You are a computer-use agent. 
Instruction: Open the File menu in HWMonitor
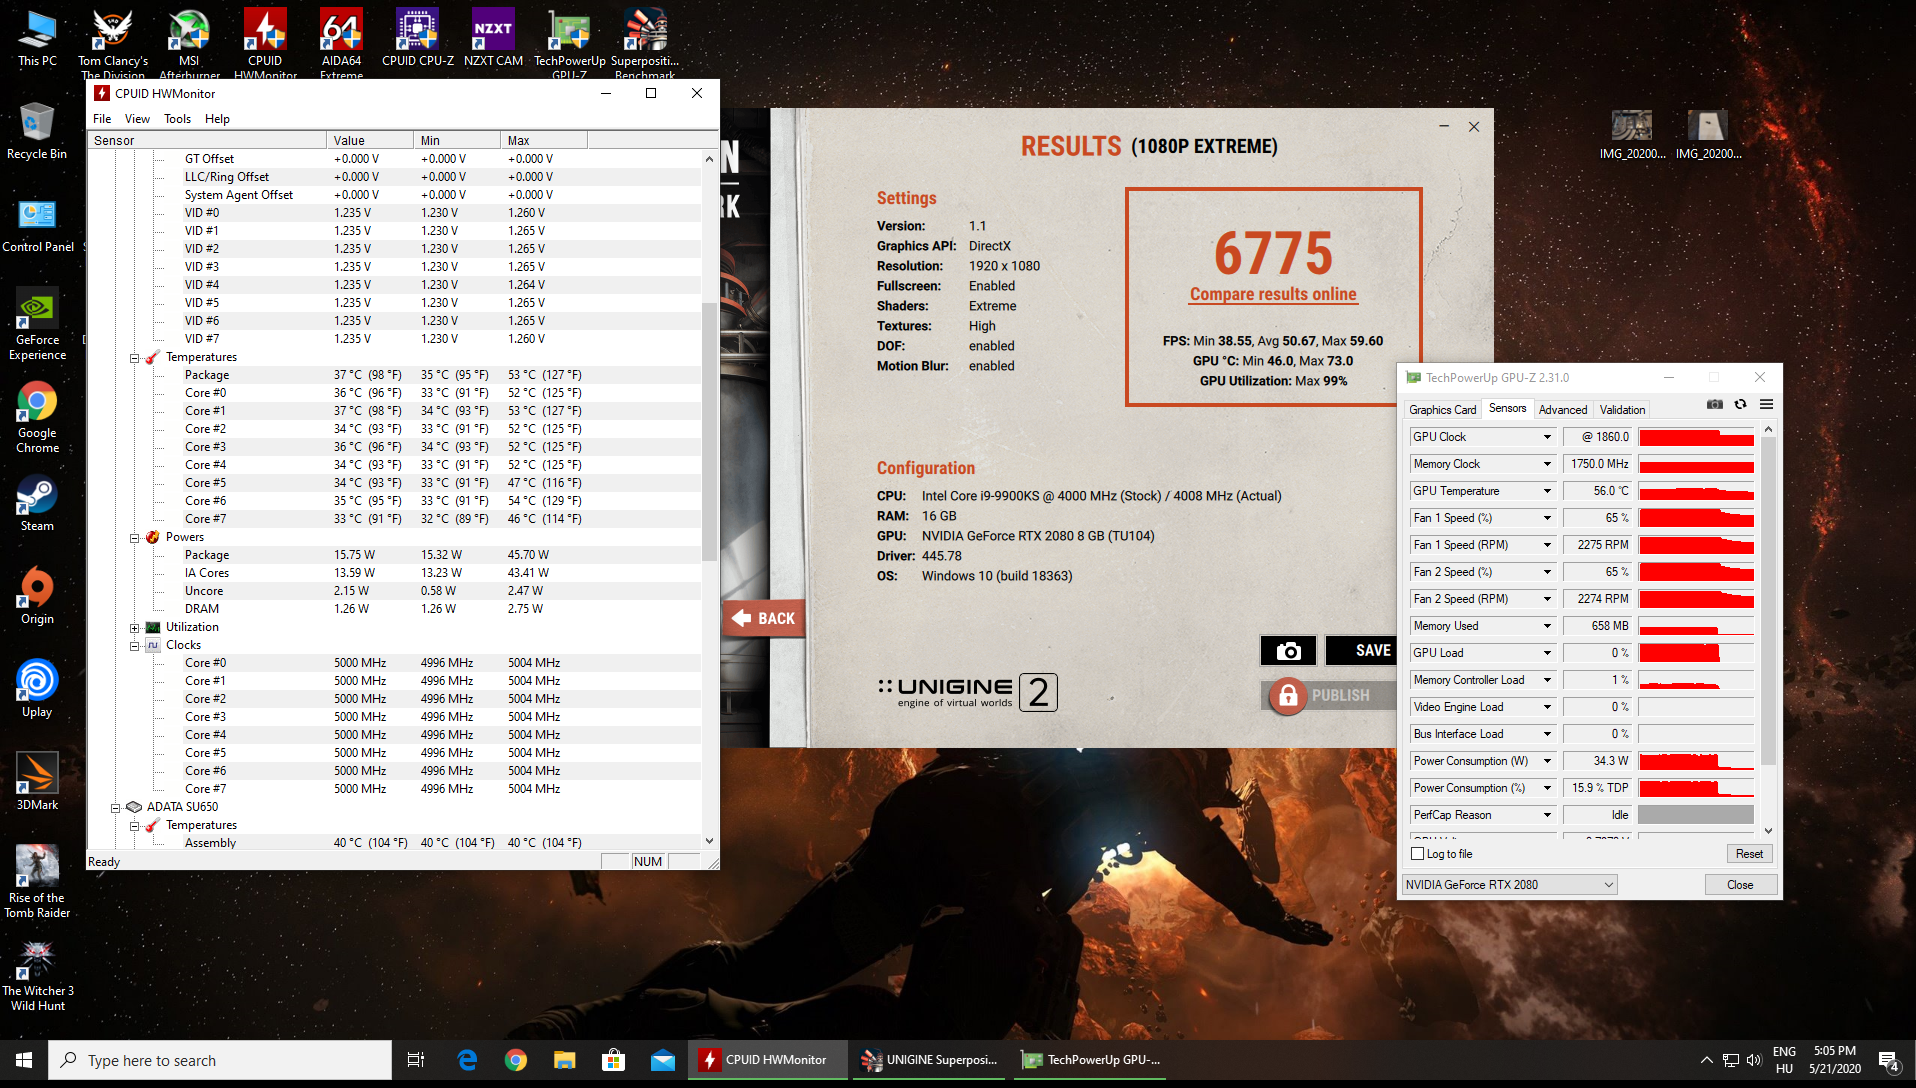click(102, 119)
